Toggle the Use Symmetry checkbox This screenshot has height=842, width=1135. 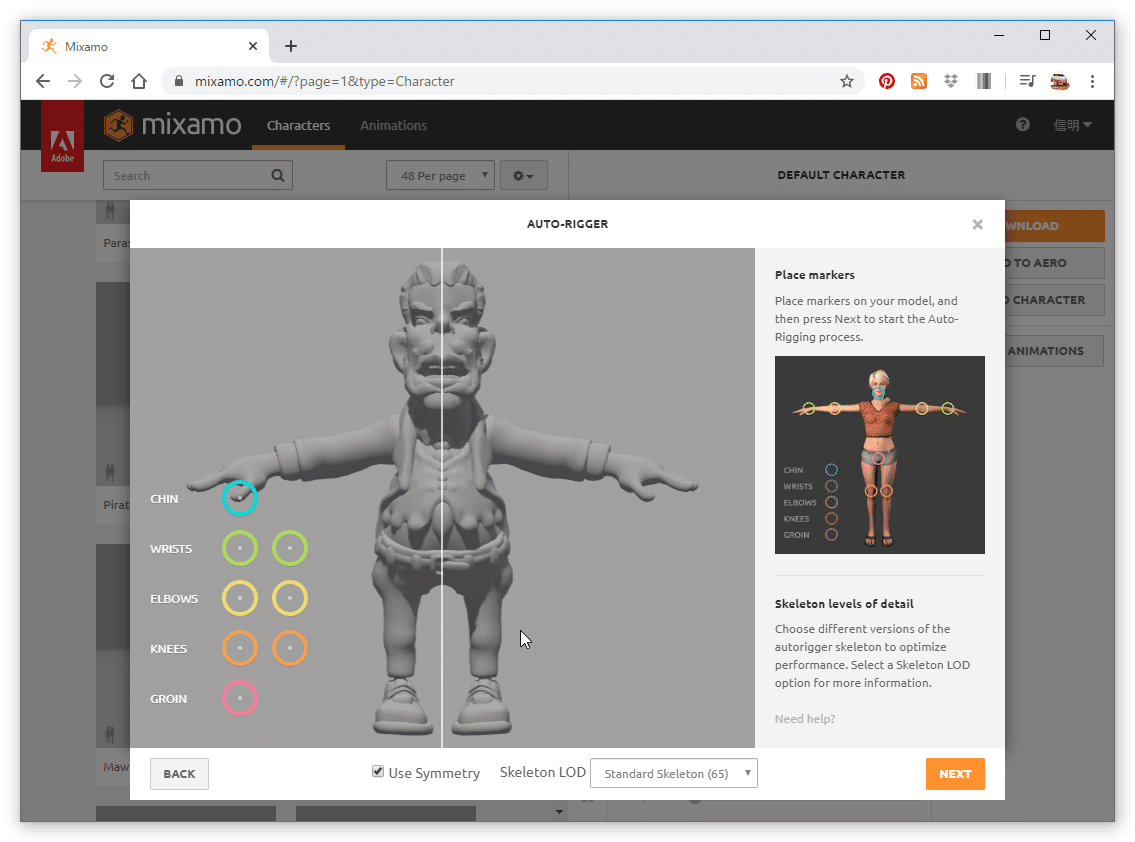(x=378, y=771)
